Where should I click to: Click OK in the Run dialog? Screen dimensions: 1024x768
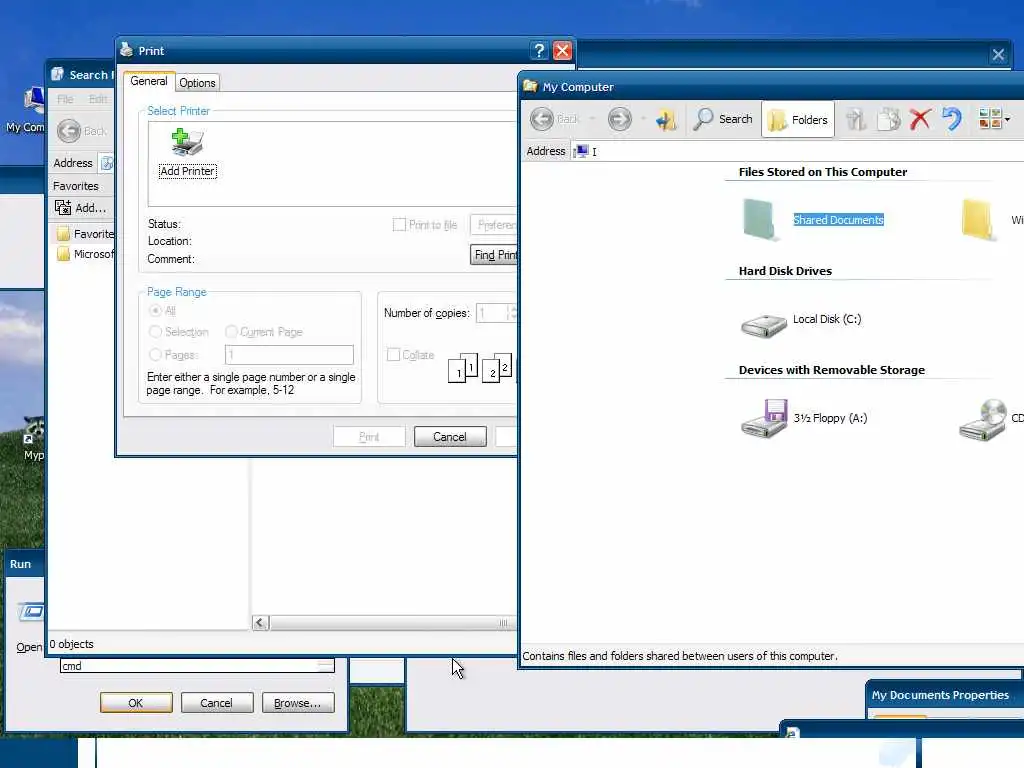point(136,703)
